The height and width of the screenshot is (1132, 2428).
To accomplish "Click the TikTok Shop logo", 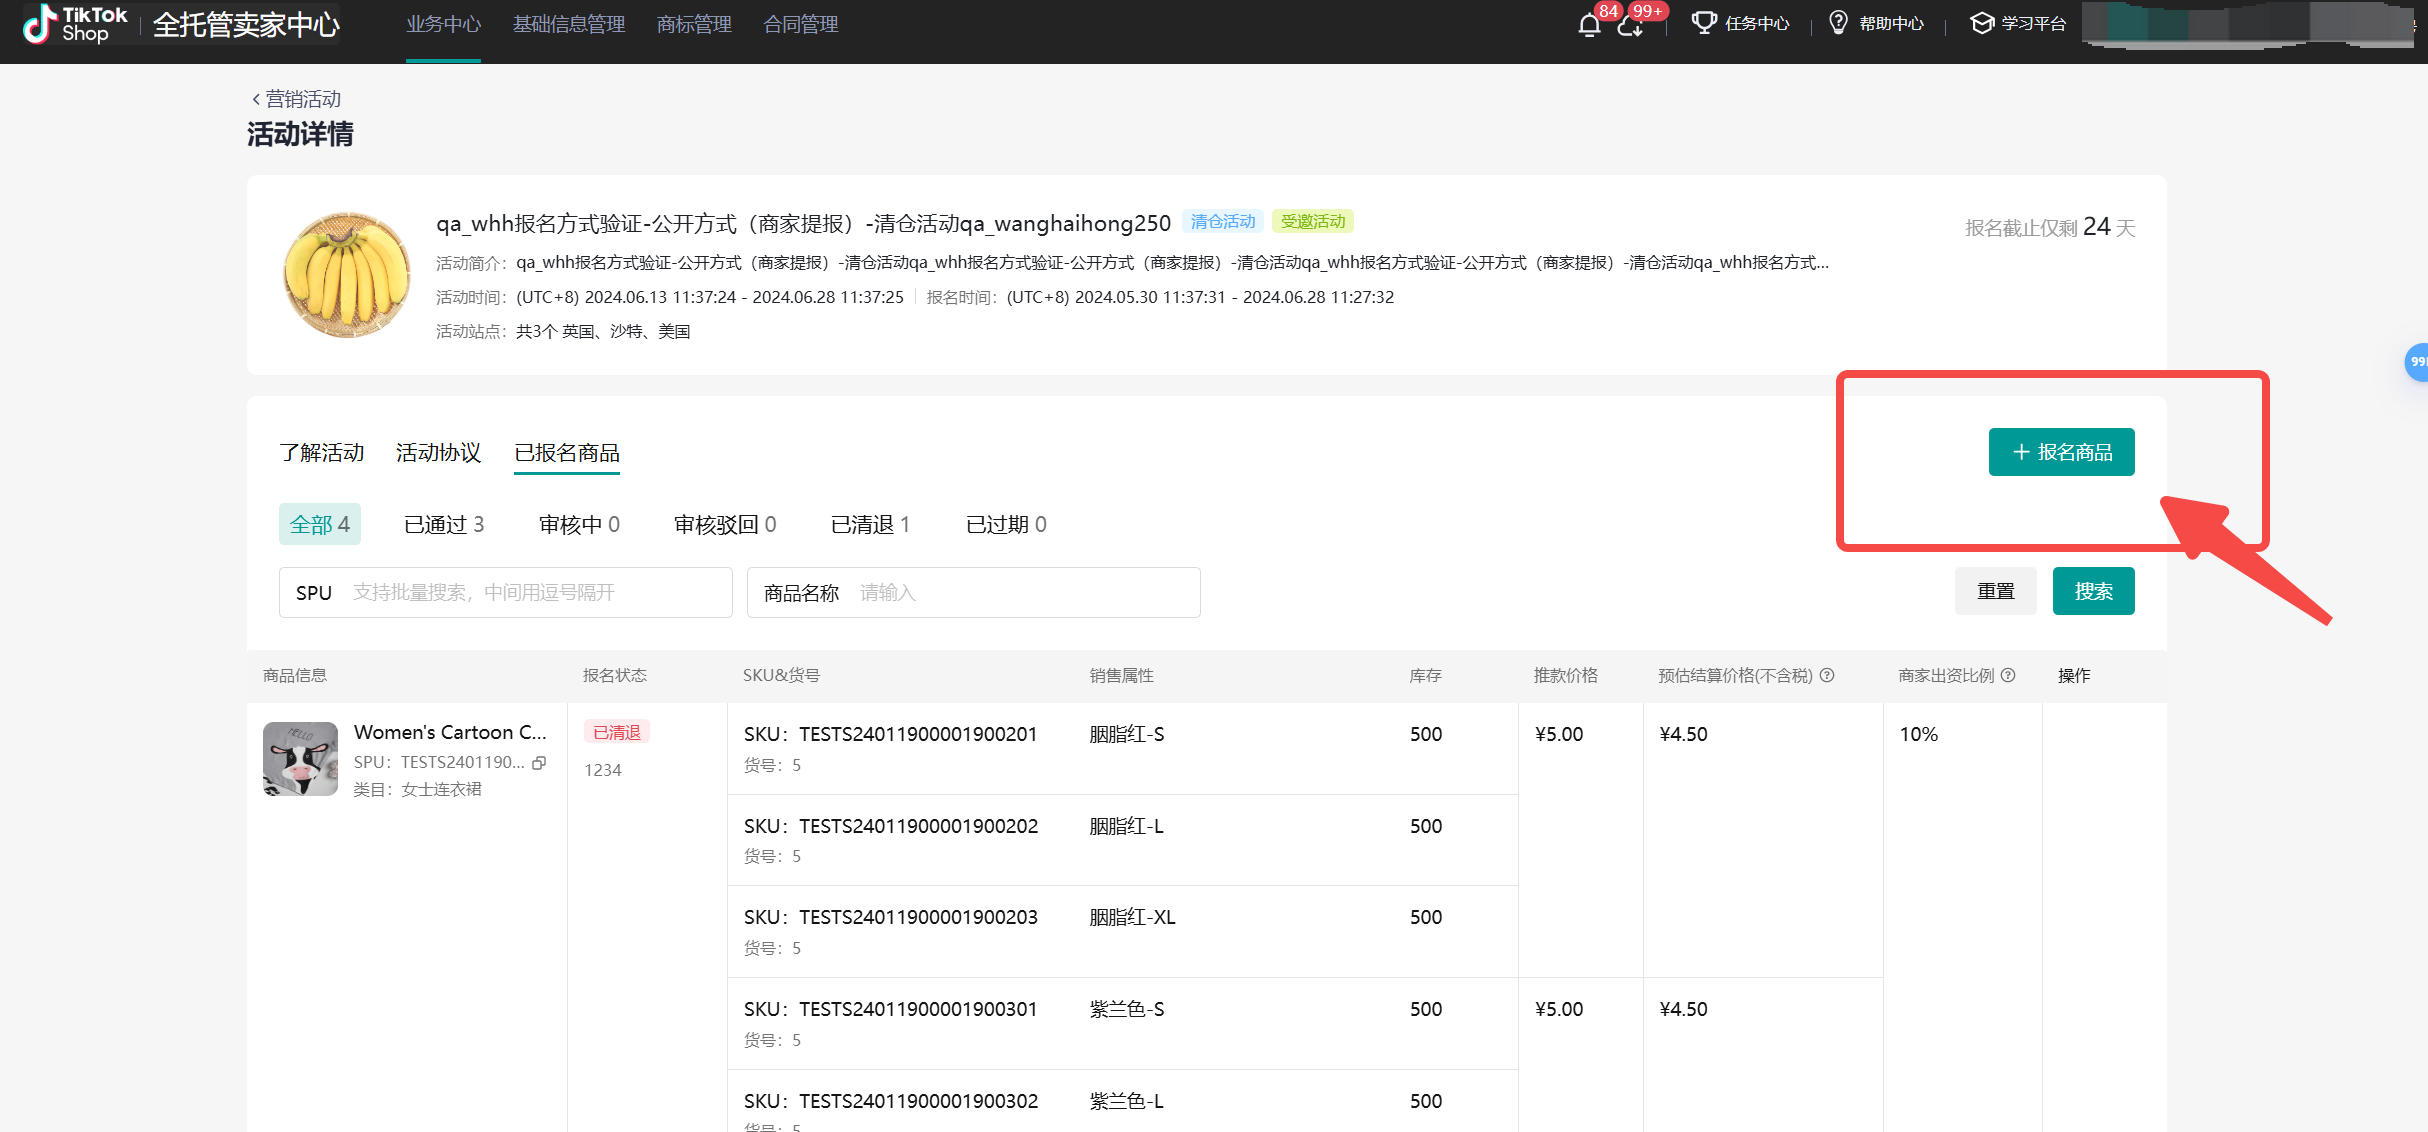I will click(x=76, y=24).
